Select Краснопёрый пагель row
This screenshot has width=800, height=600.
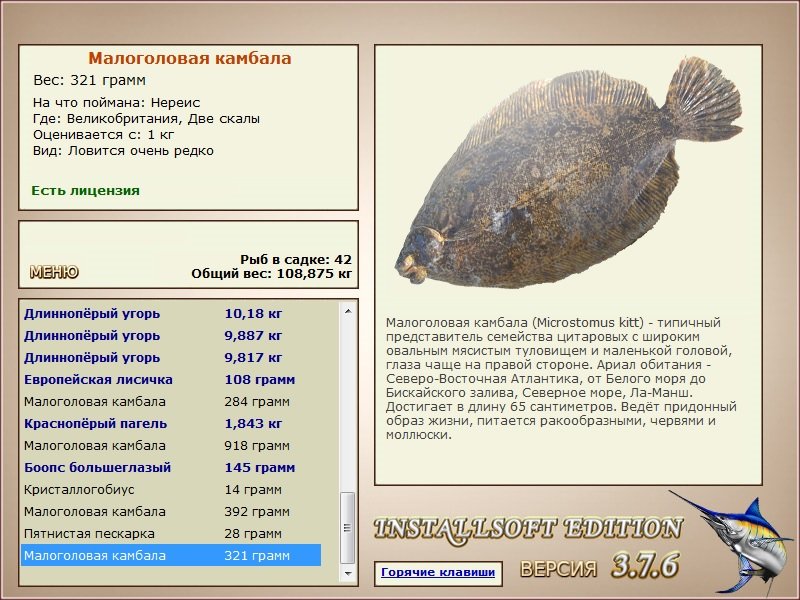pyautogui.click(x=171, y=423)
